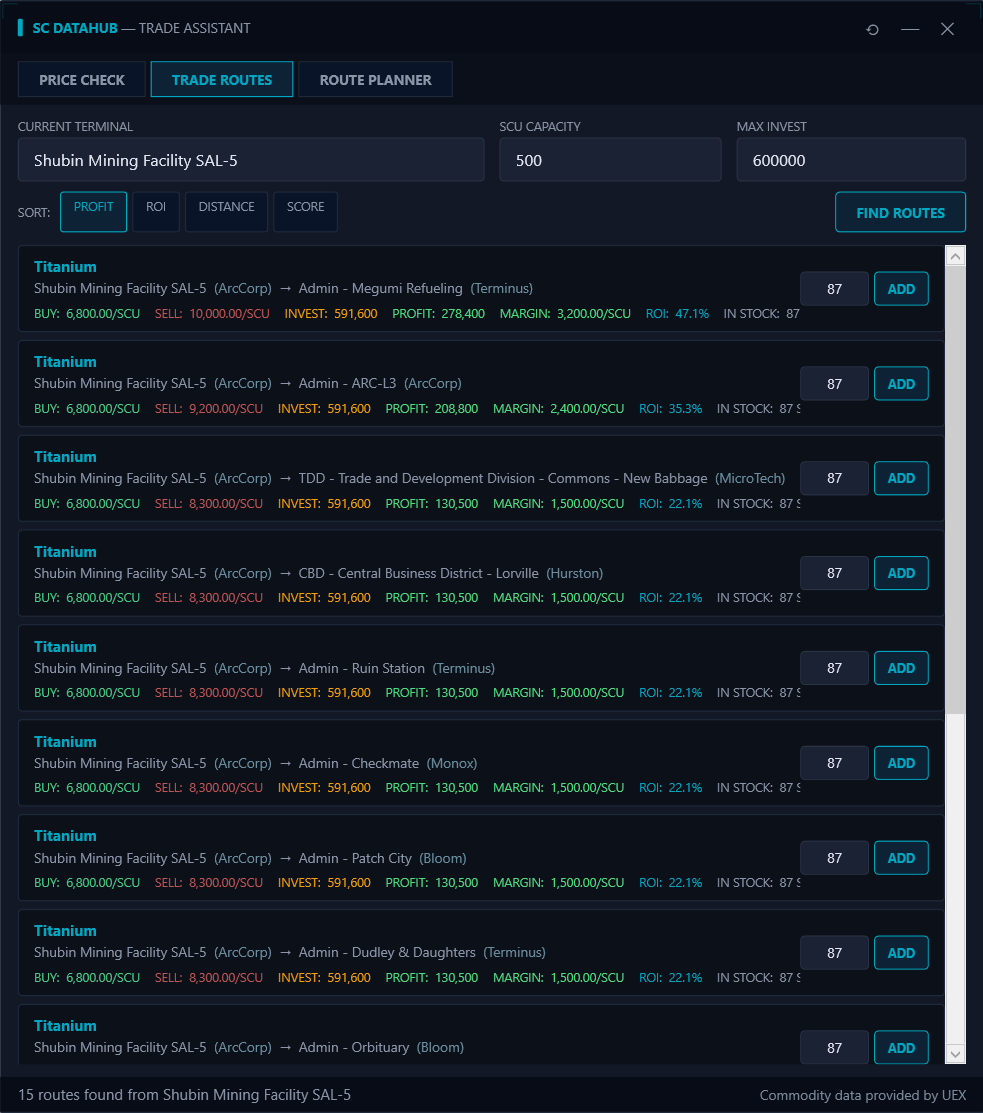Add the Lorville CBD route
The height and width of the screenshot is (1113, 983).
901,574
